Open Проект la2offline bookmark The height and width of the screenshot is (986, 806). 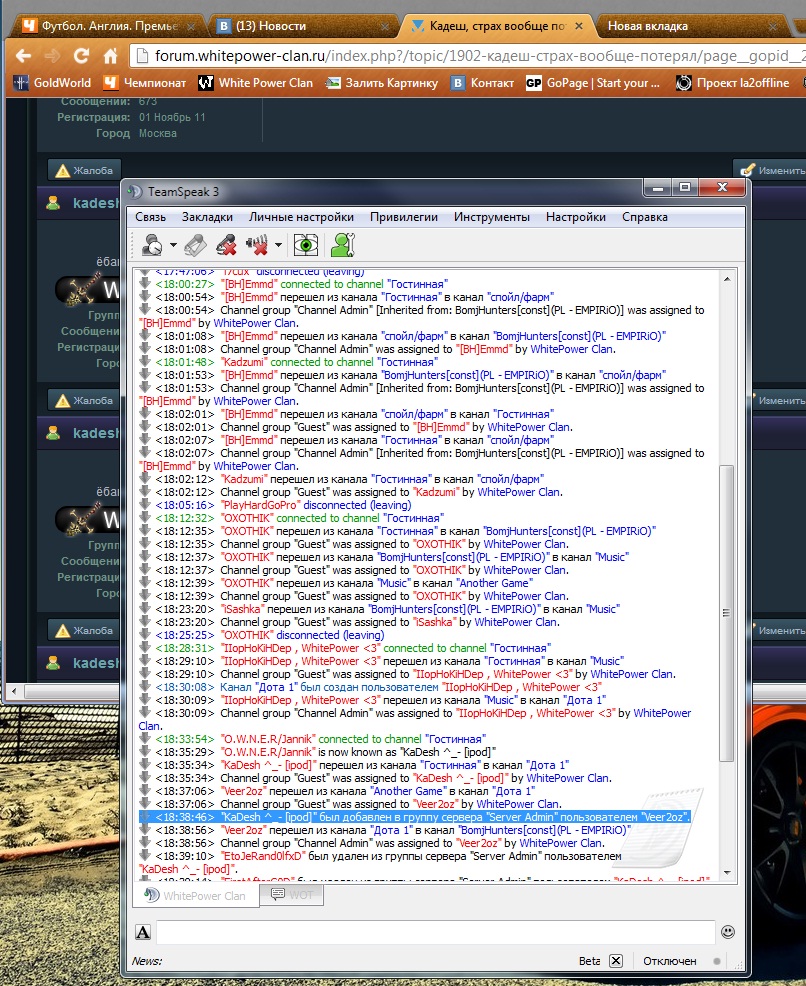click(x=733, y=83)
